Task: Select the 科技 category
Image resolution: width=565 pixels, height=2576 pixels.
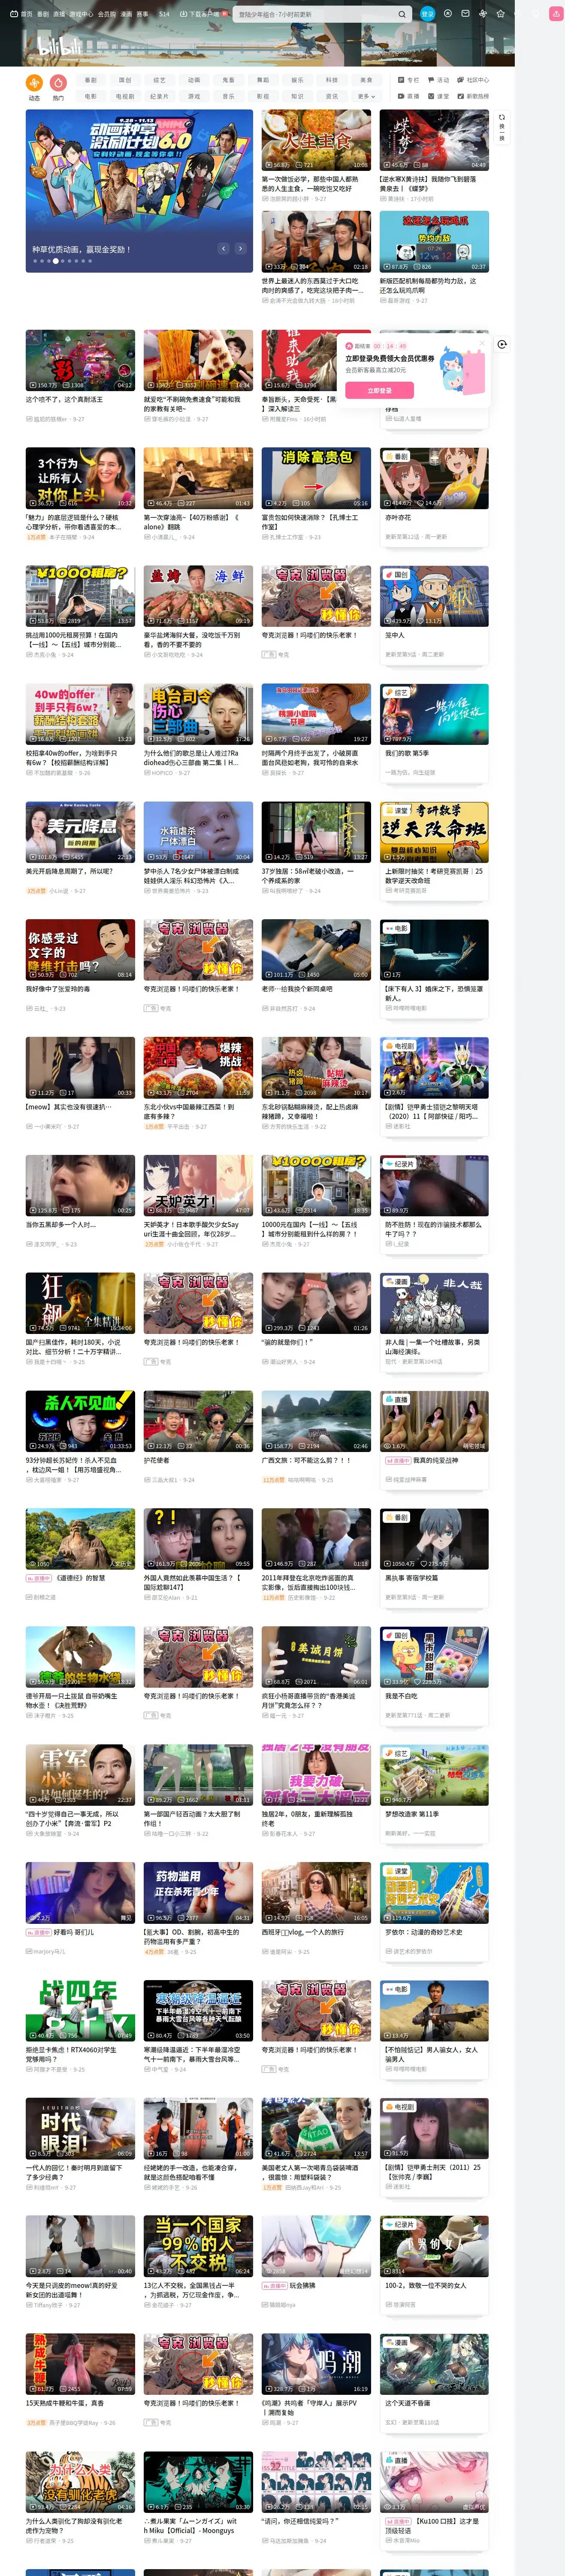Action: [331, 80]
